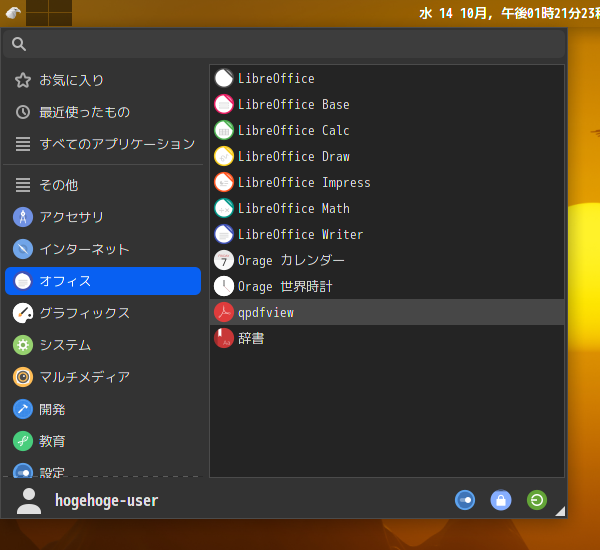Viewport: 600px width, 550px height.
Task: Start LibreOffice Calc spreadsheet app
Action: pyautogui.click(x=387, y=131)
